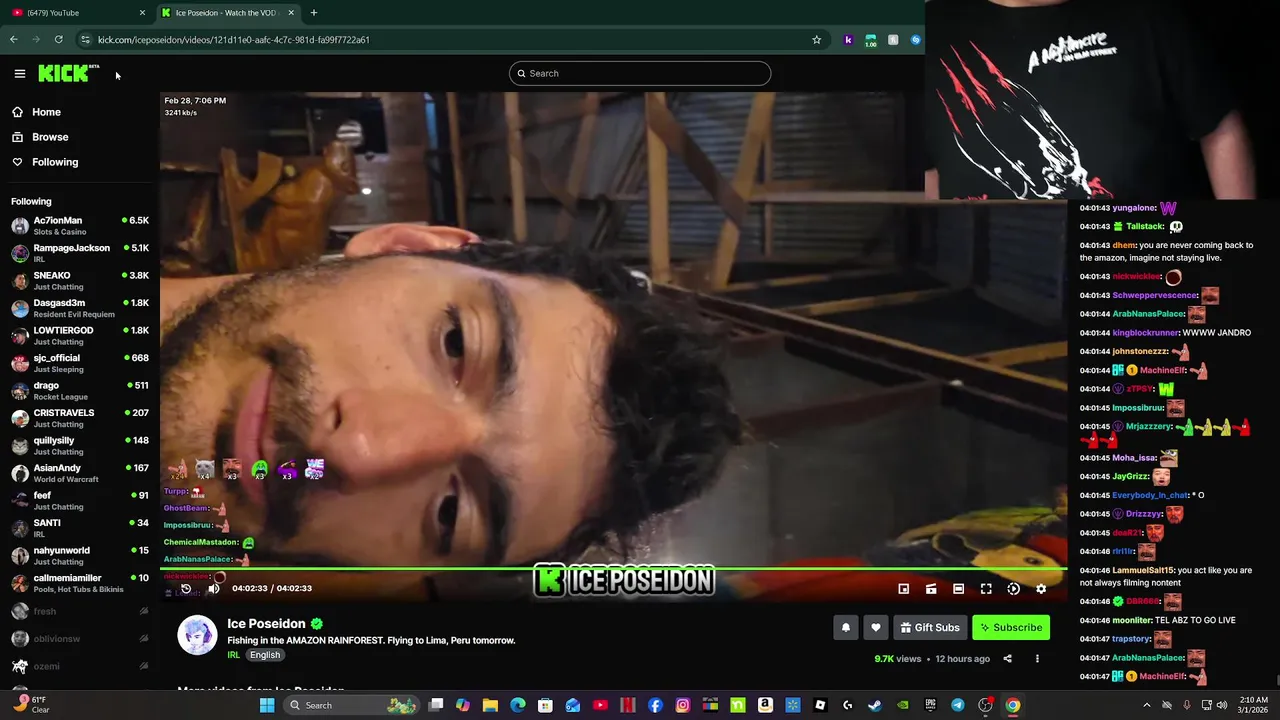Image resolution: width=1280 pixels, height=720 pixels.
Task: Open offline channel fresh in sidebar
Action: pyautogui.click(x=80, y=611)
